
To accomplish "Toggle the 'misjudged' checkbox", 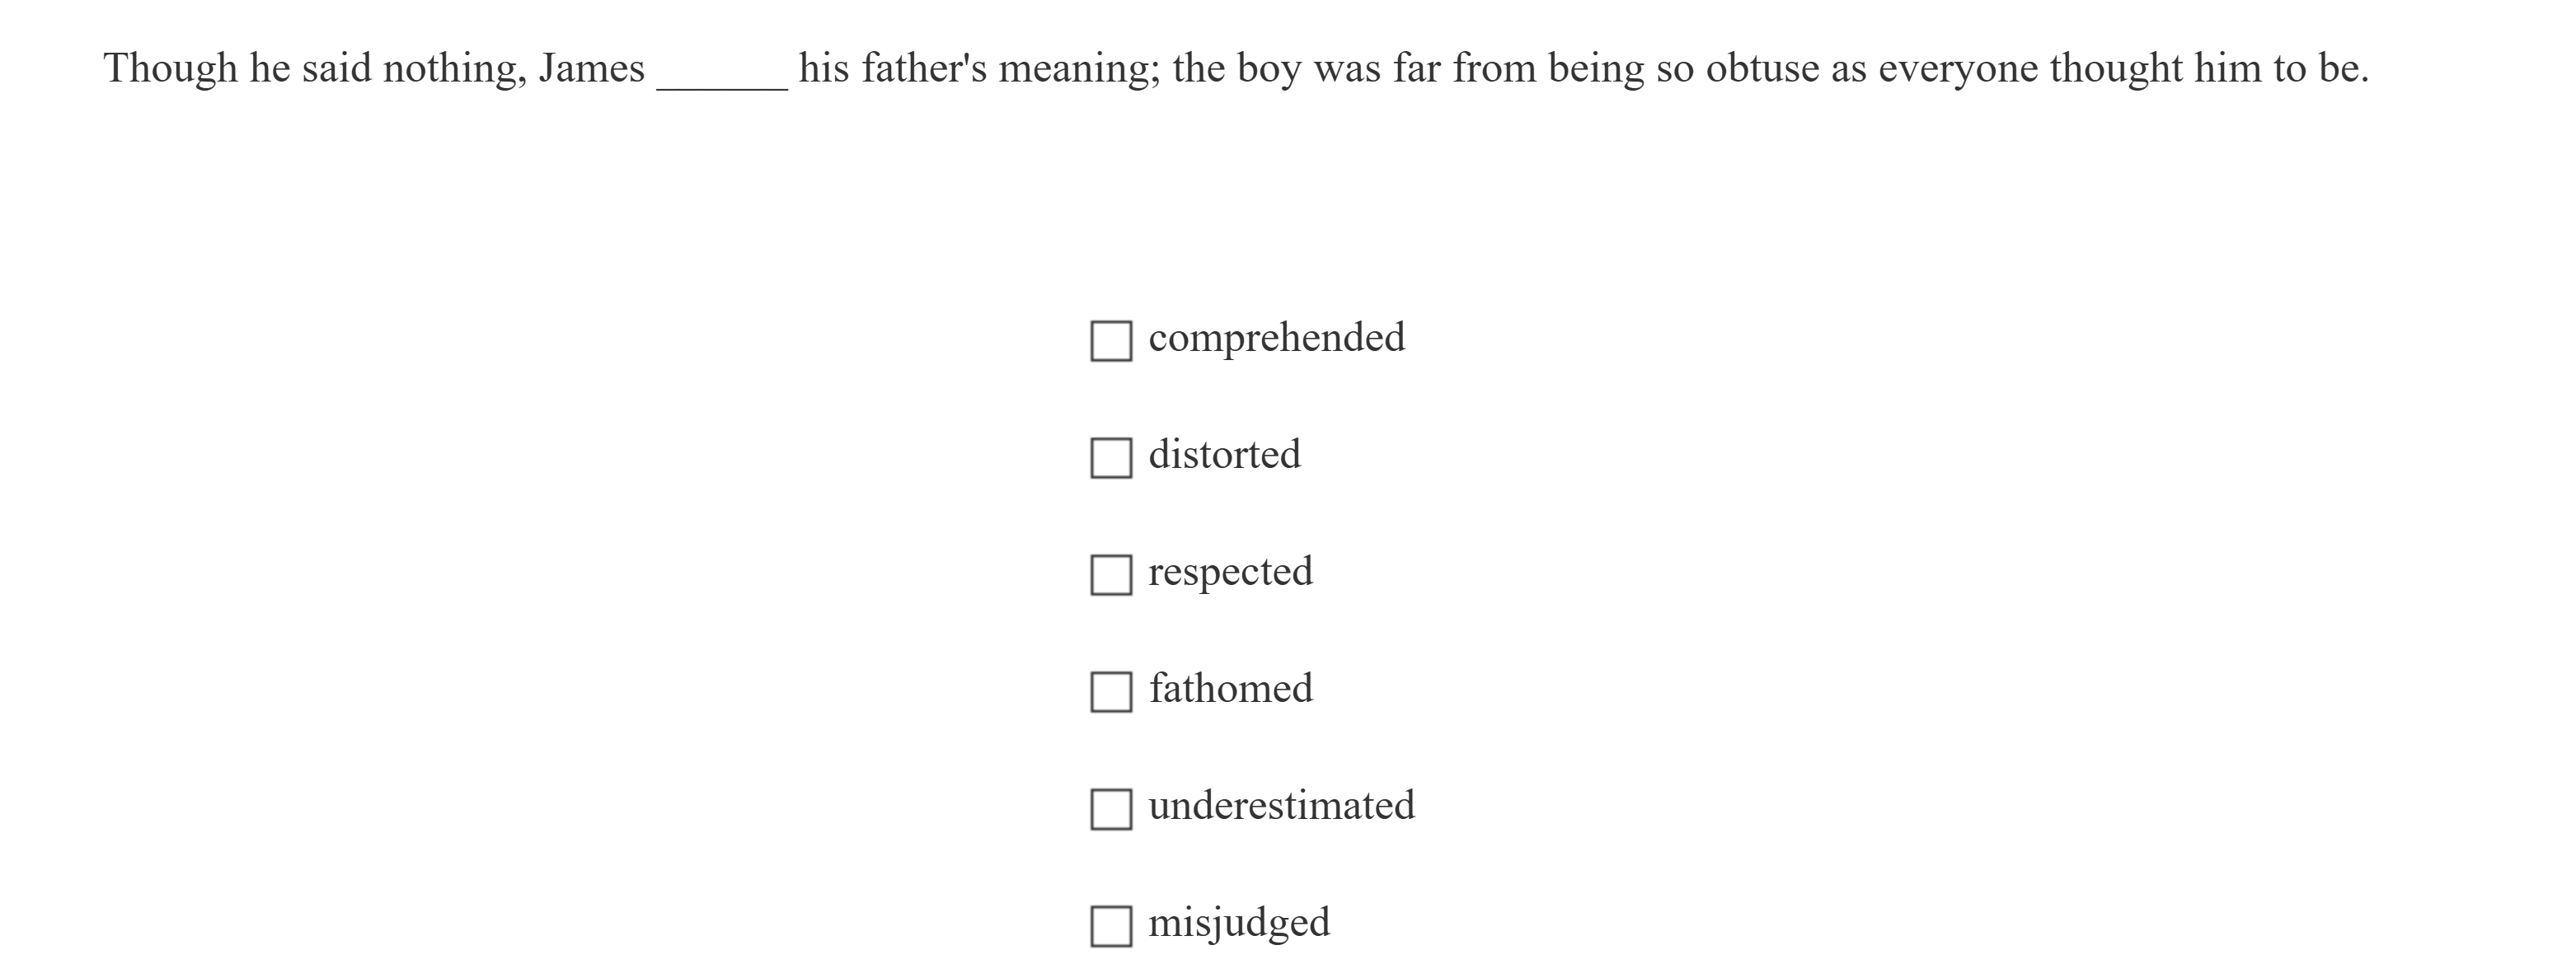I will pos(1110,926).
